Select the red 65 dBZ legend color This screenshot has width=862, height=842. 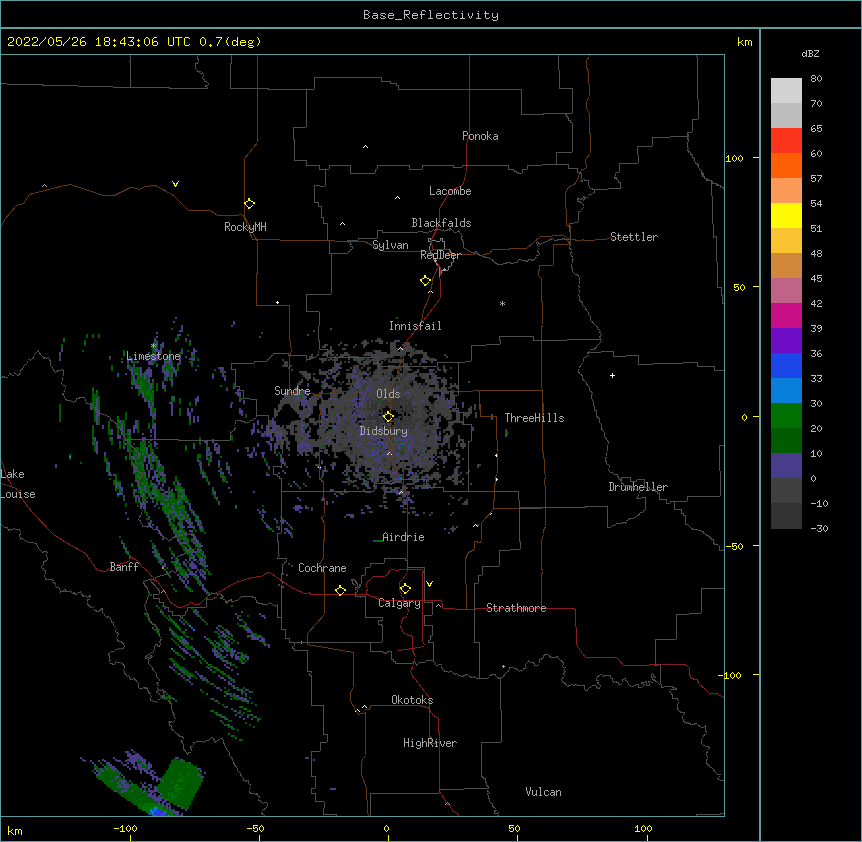(786, 141)
